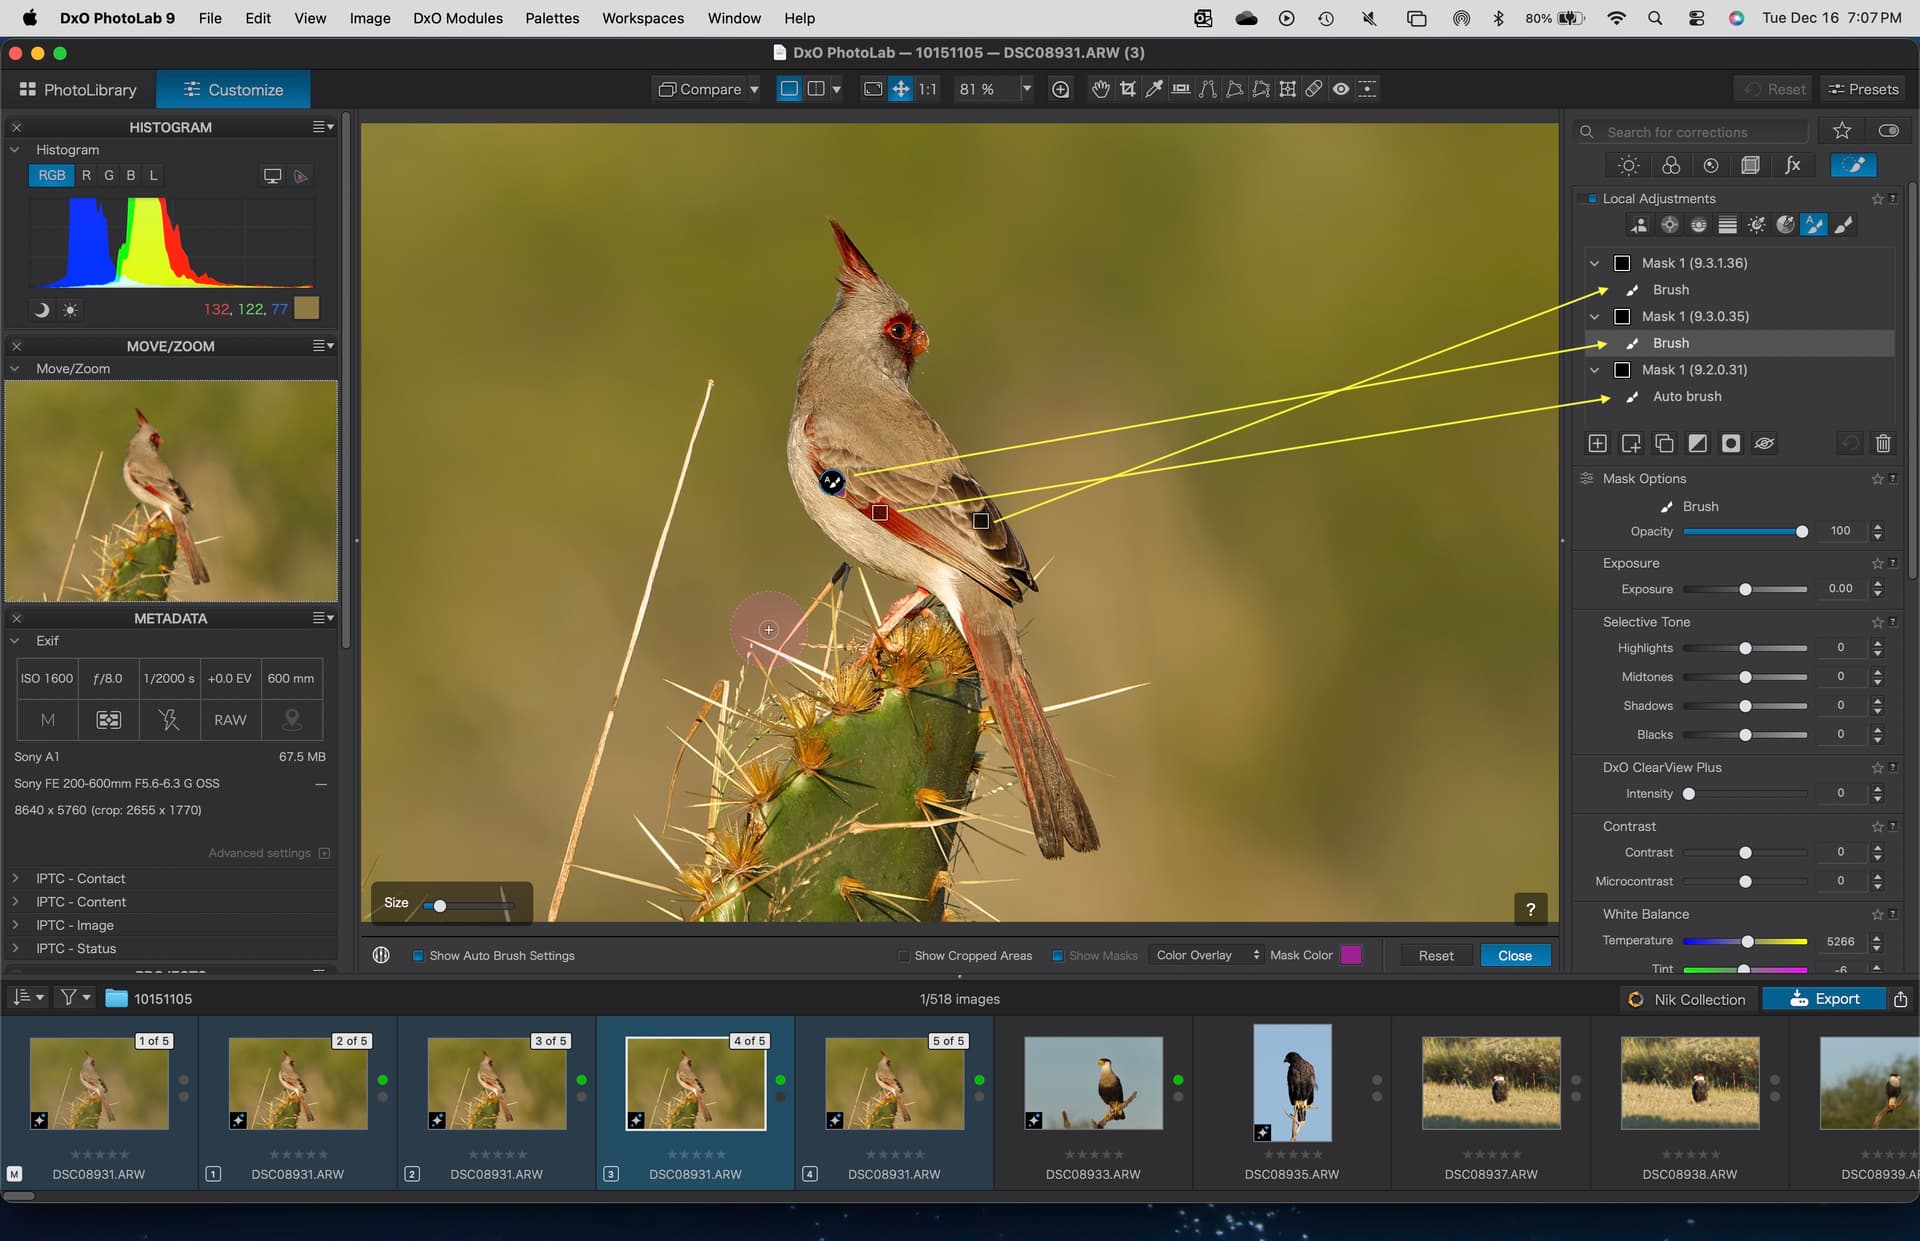Choose the Graduated filter local adjustment

pyautogui.click(x=1727, y=225)
